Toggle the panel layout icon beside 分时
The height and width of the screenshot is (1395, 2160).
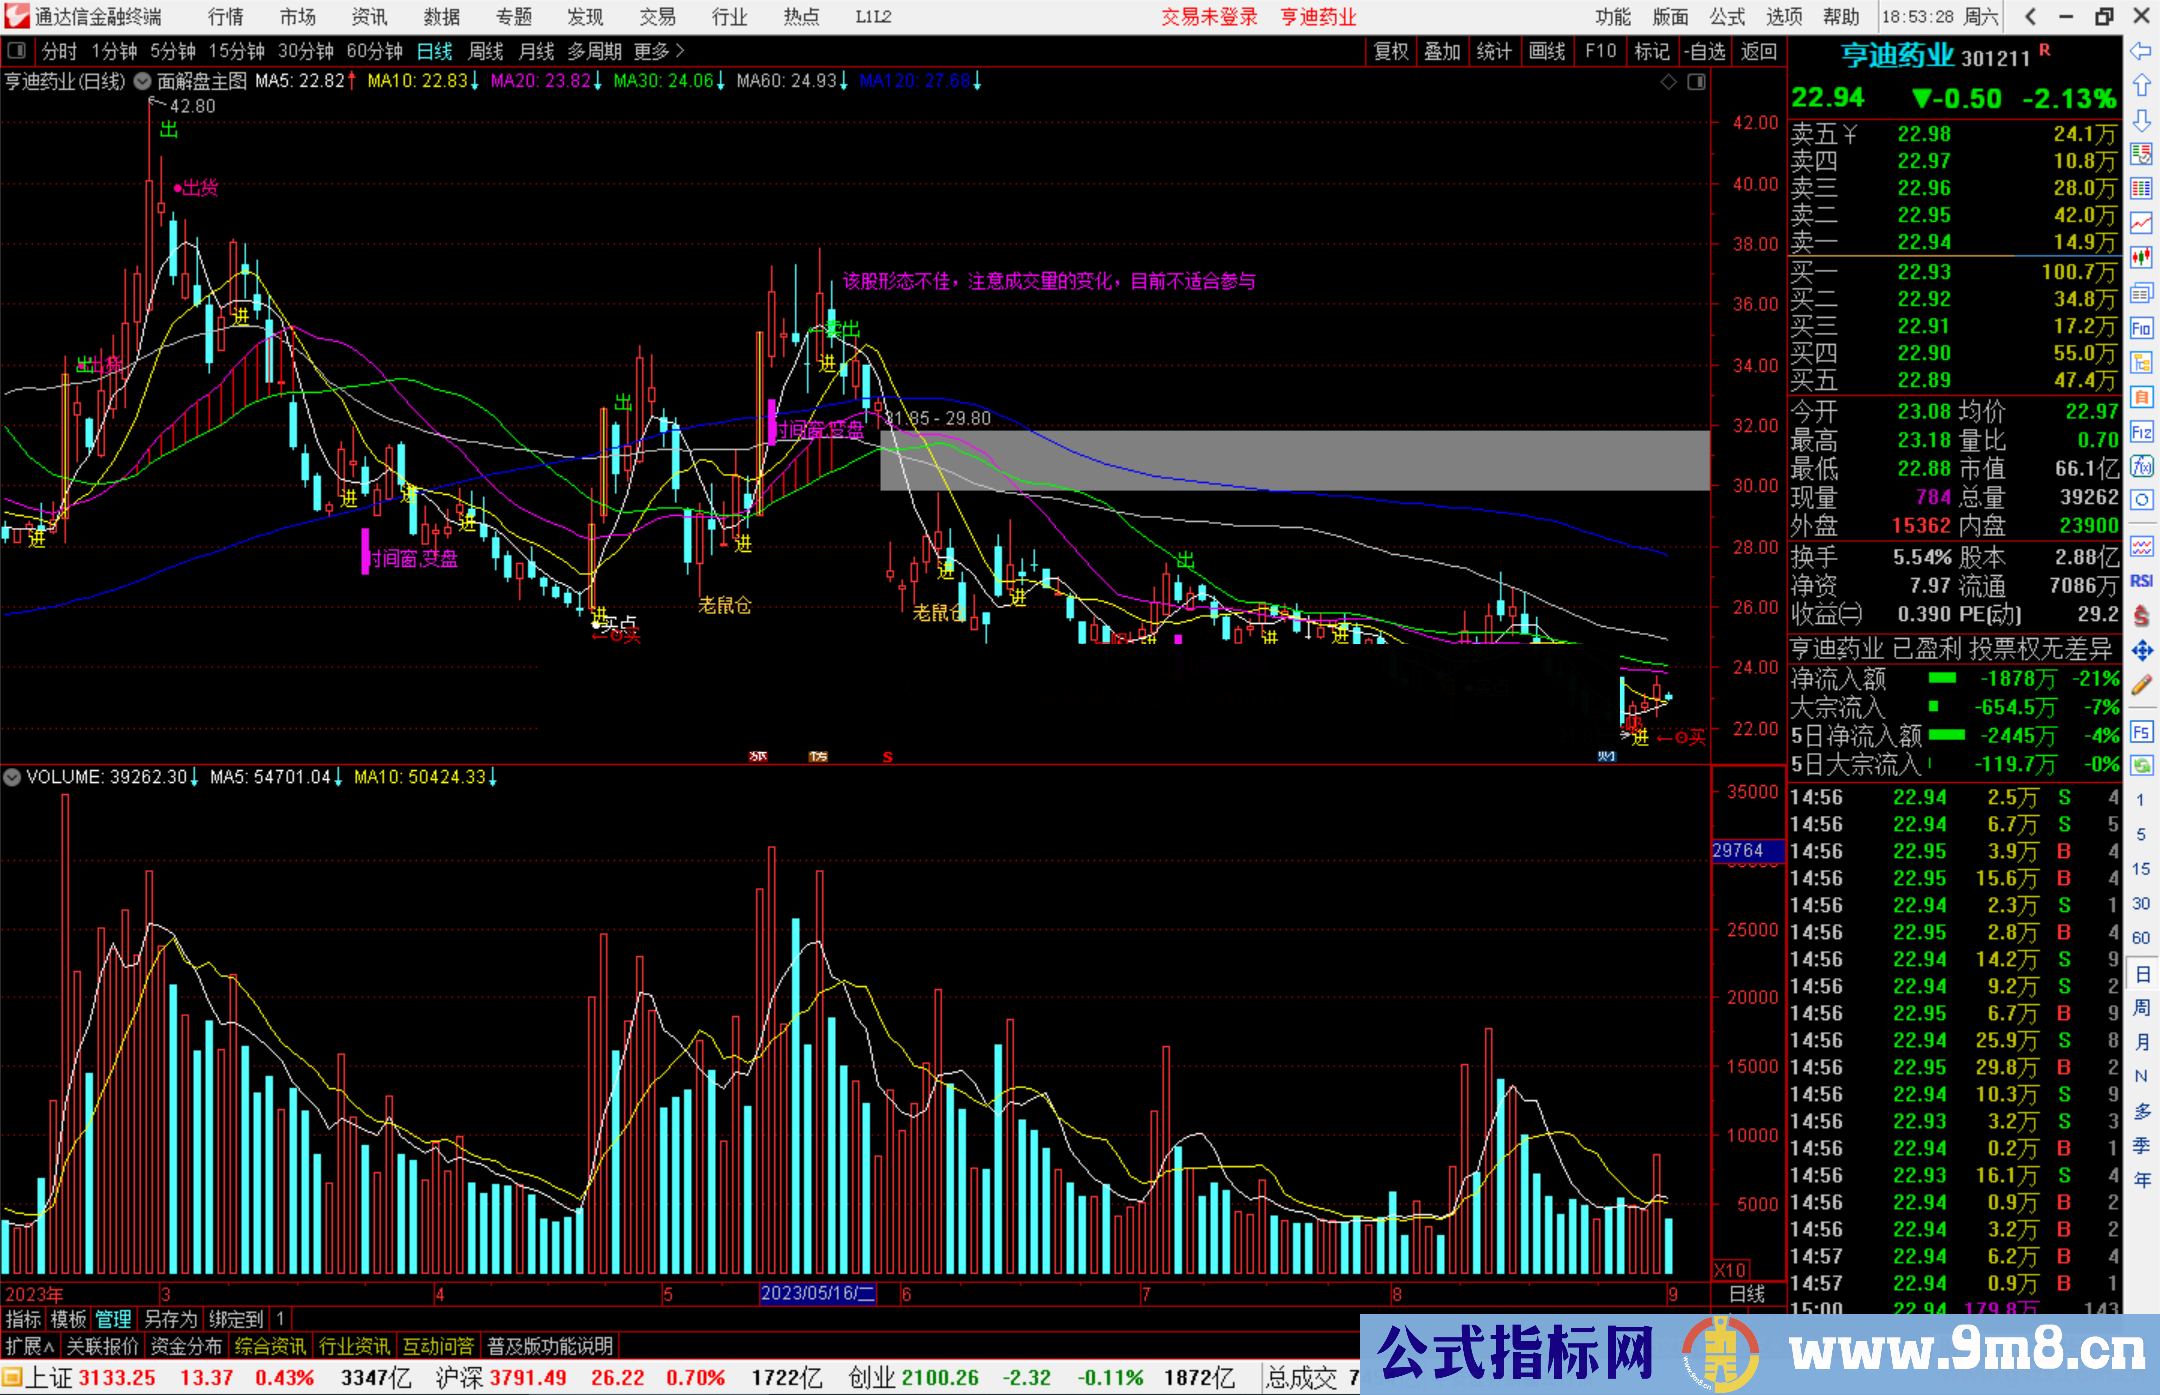coord(17,51)
